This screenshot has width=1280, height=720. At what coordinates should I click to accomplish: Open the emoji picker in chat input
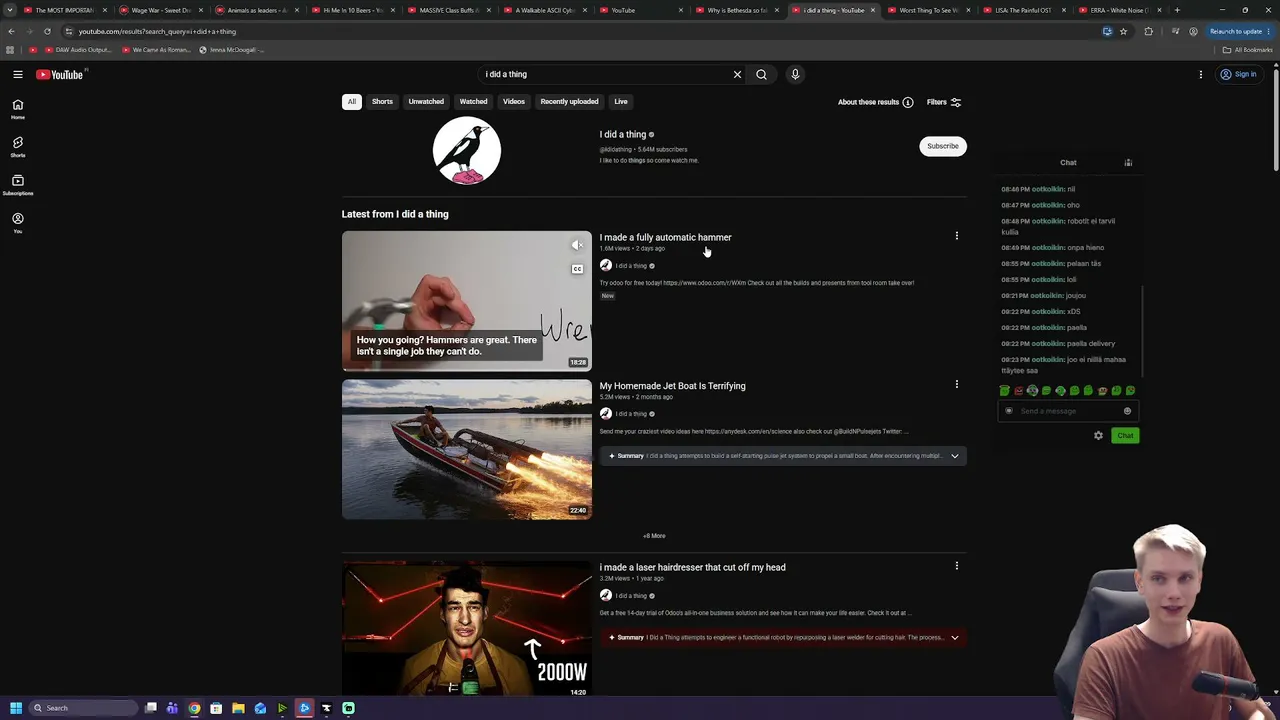point(1127,411)
